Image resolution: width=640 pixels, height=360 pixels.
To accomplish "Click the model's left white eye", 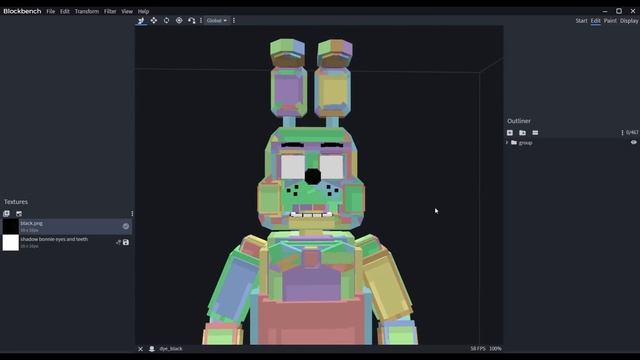I will [293, 167].
